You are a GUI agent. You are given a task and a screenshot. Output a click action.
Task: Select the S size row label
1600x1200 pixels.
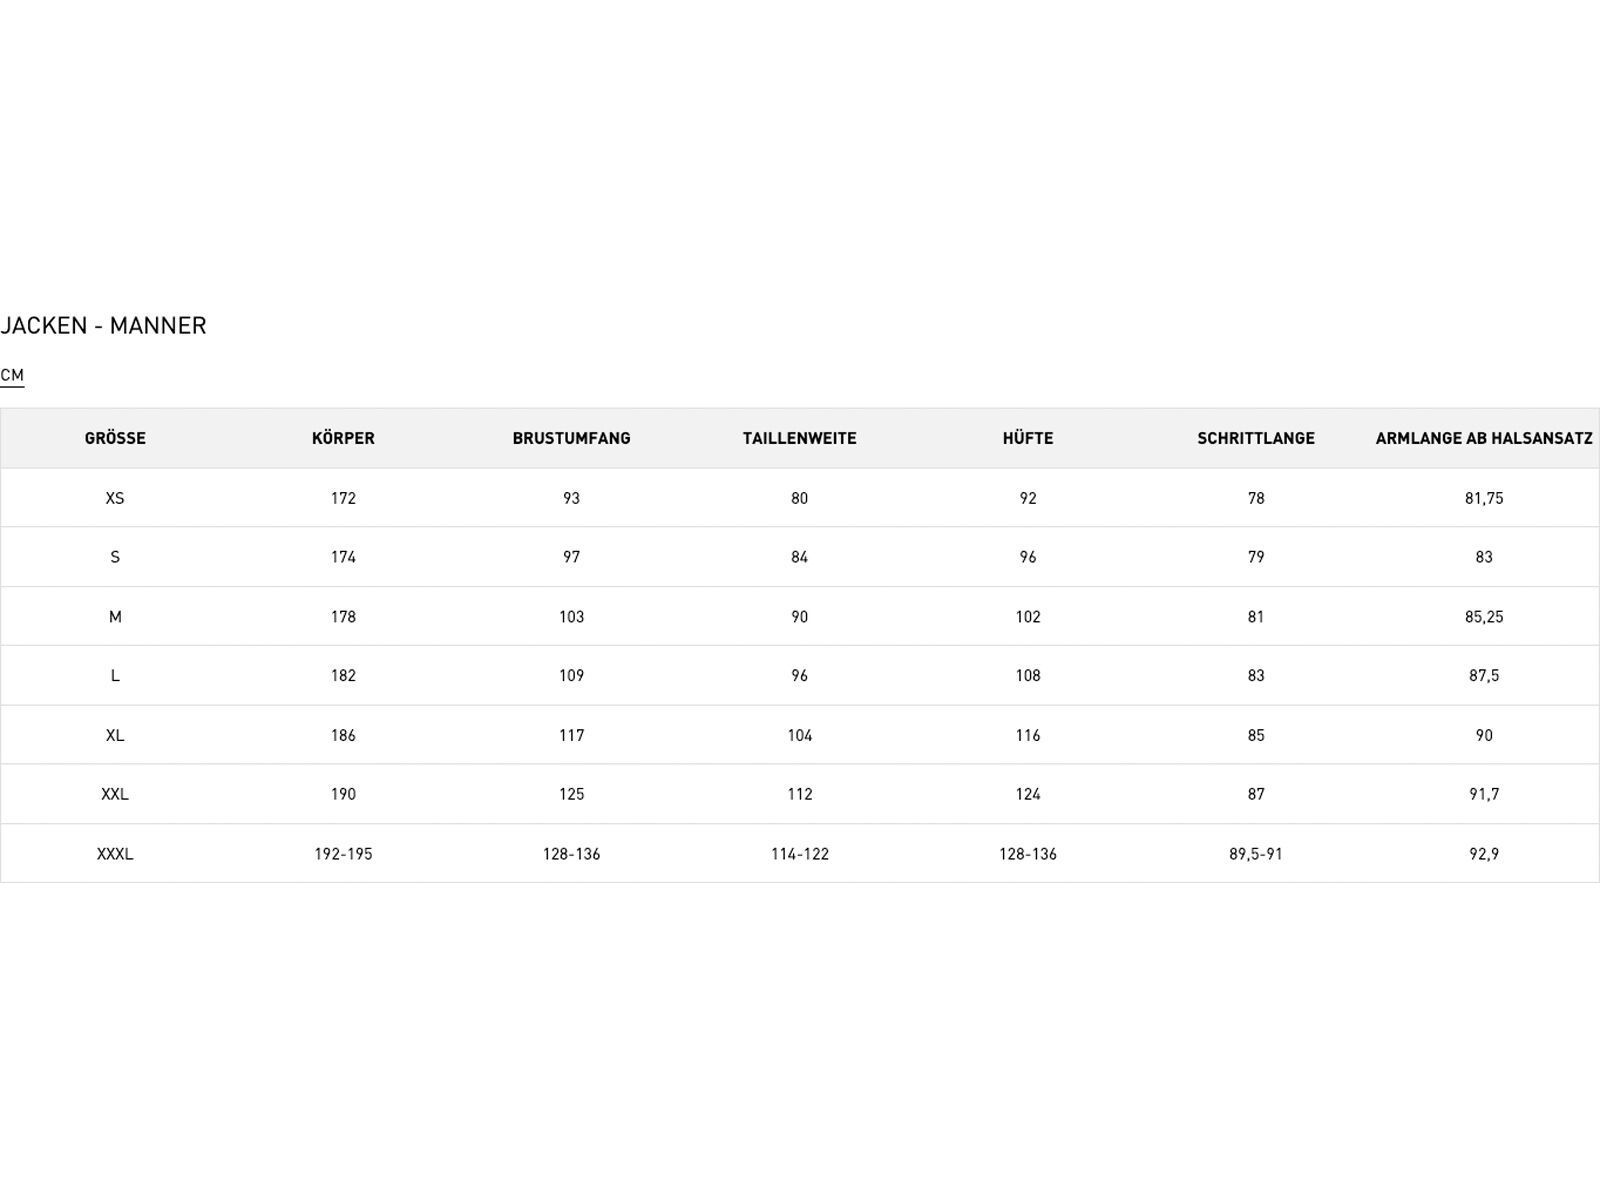pos(115,557)
